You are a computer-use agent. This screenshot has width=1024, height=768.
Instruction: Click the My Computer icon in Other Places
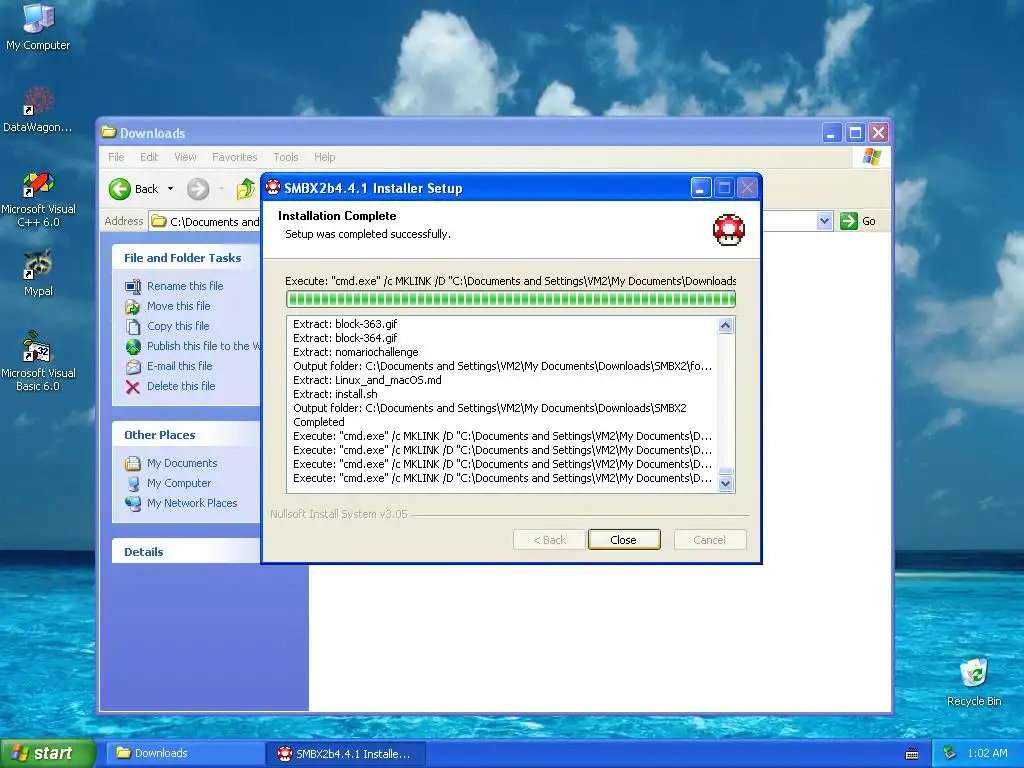point(133,484)
